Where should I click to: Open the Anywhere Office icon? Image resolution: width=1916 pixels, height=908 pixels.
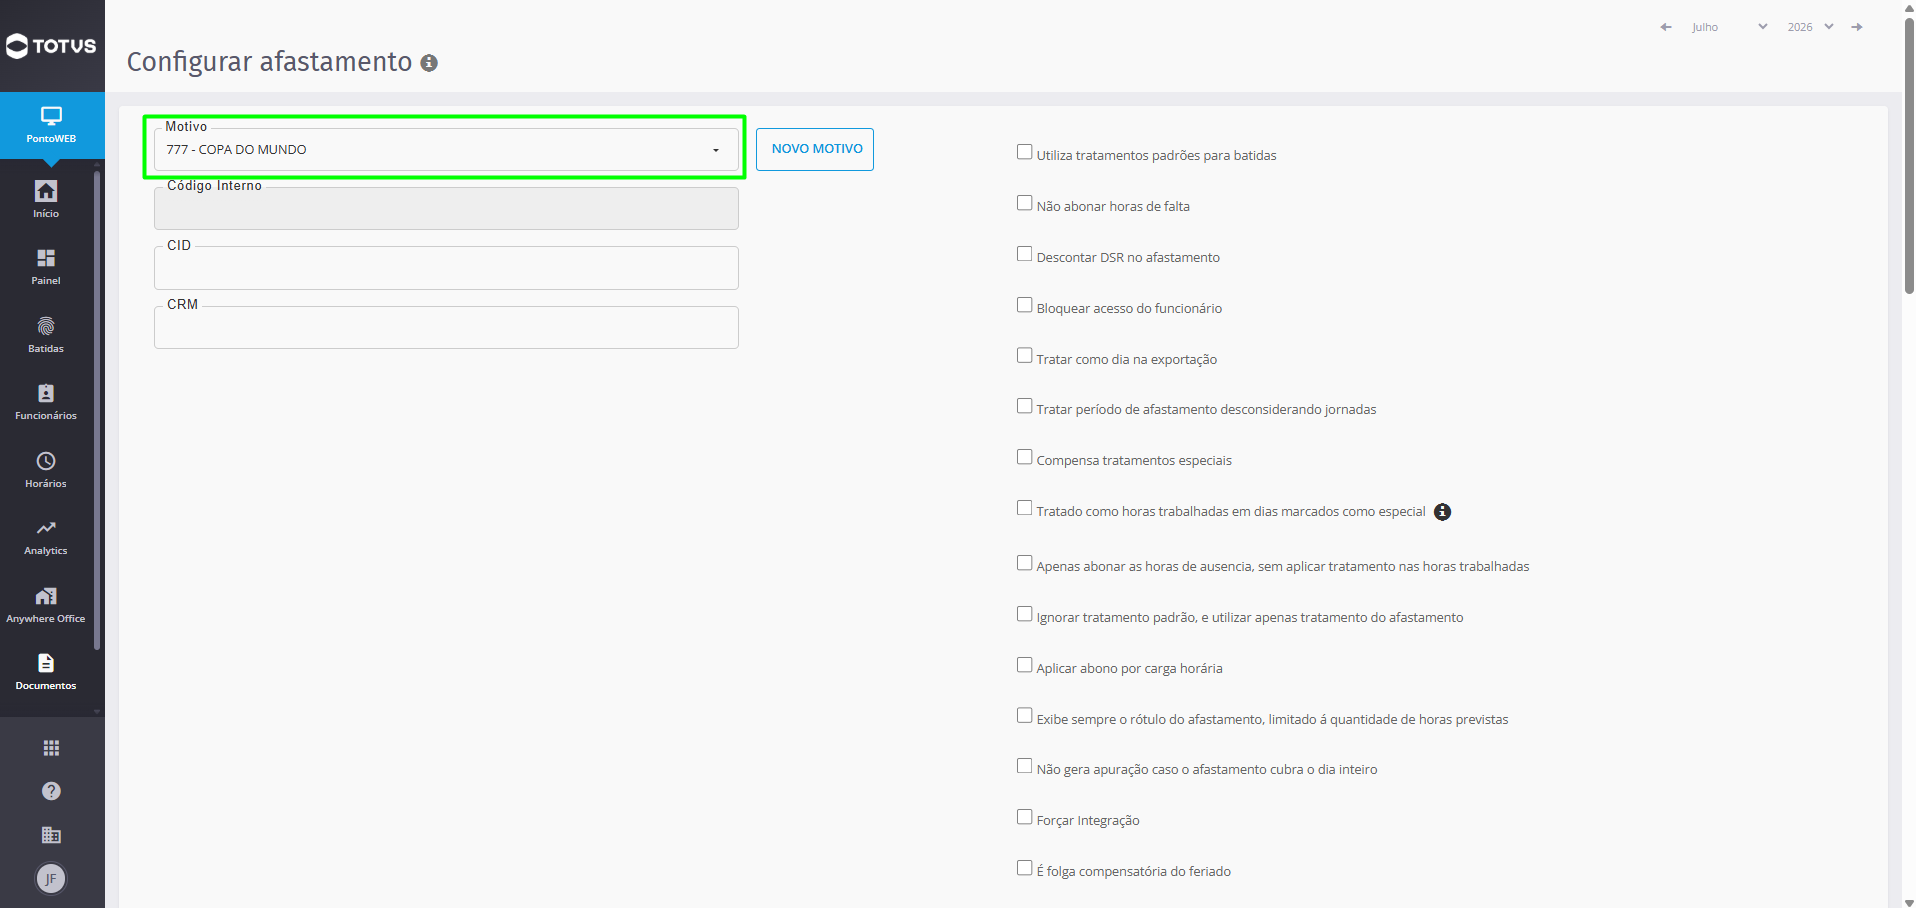point(46,596)
